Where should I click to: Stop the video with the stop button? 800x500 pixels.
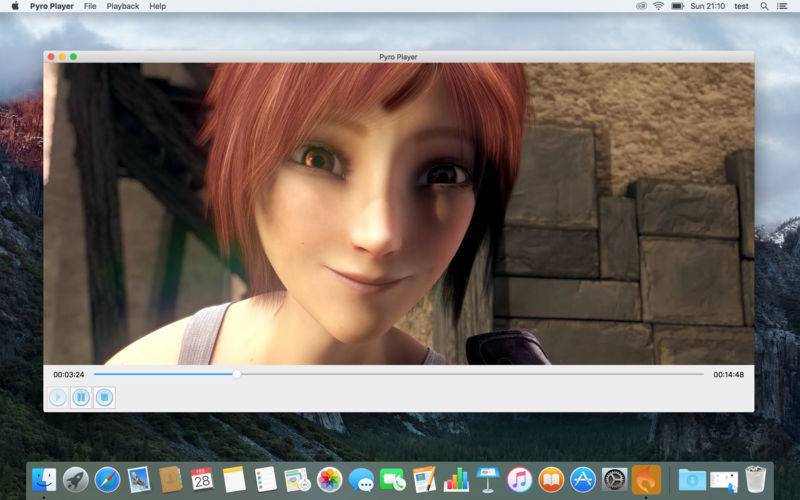click(x=105, y=397)
